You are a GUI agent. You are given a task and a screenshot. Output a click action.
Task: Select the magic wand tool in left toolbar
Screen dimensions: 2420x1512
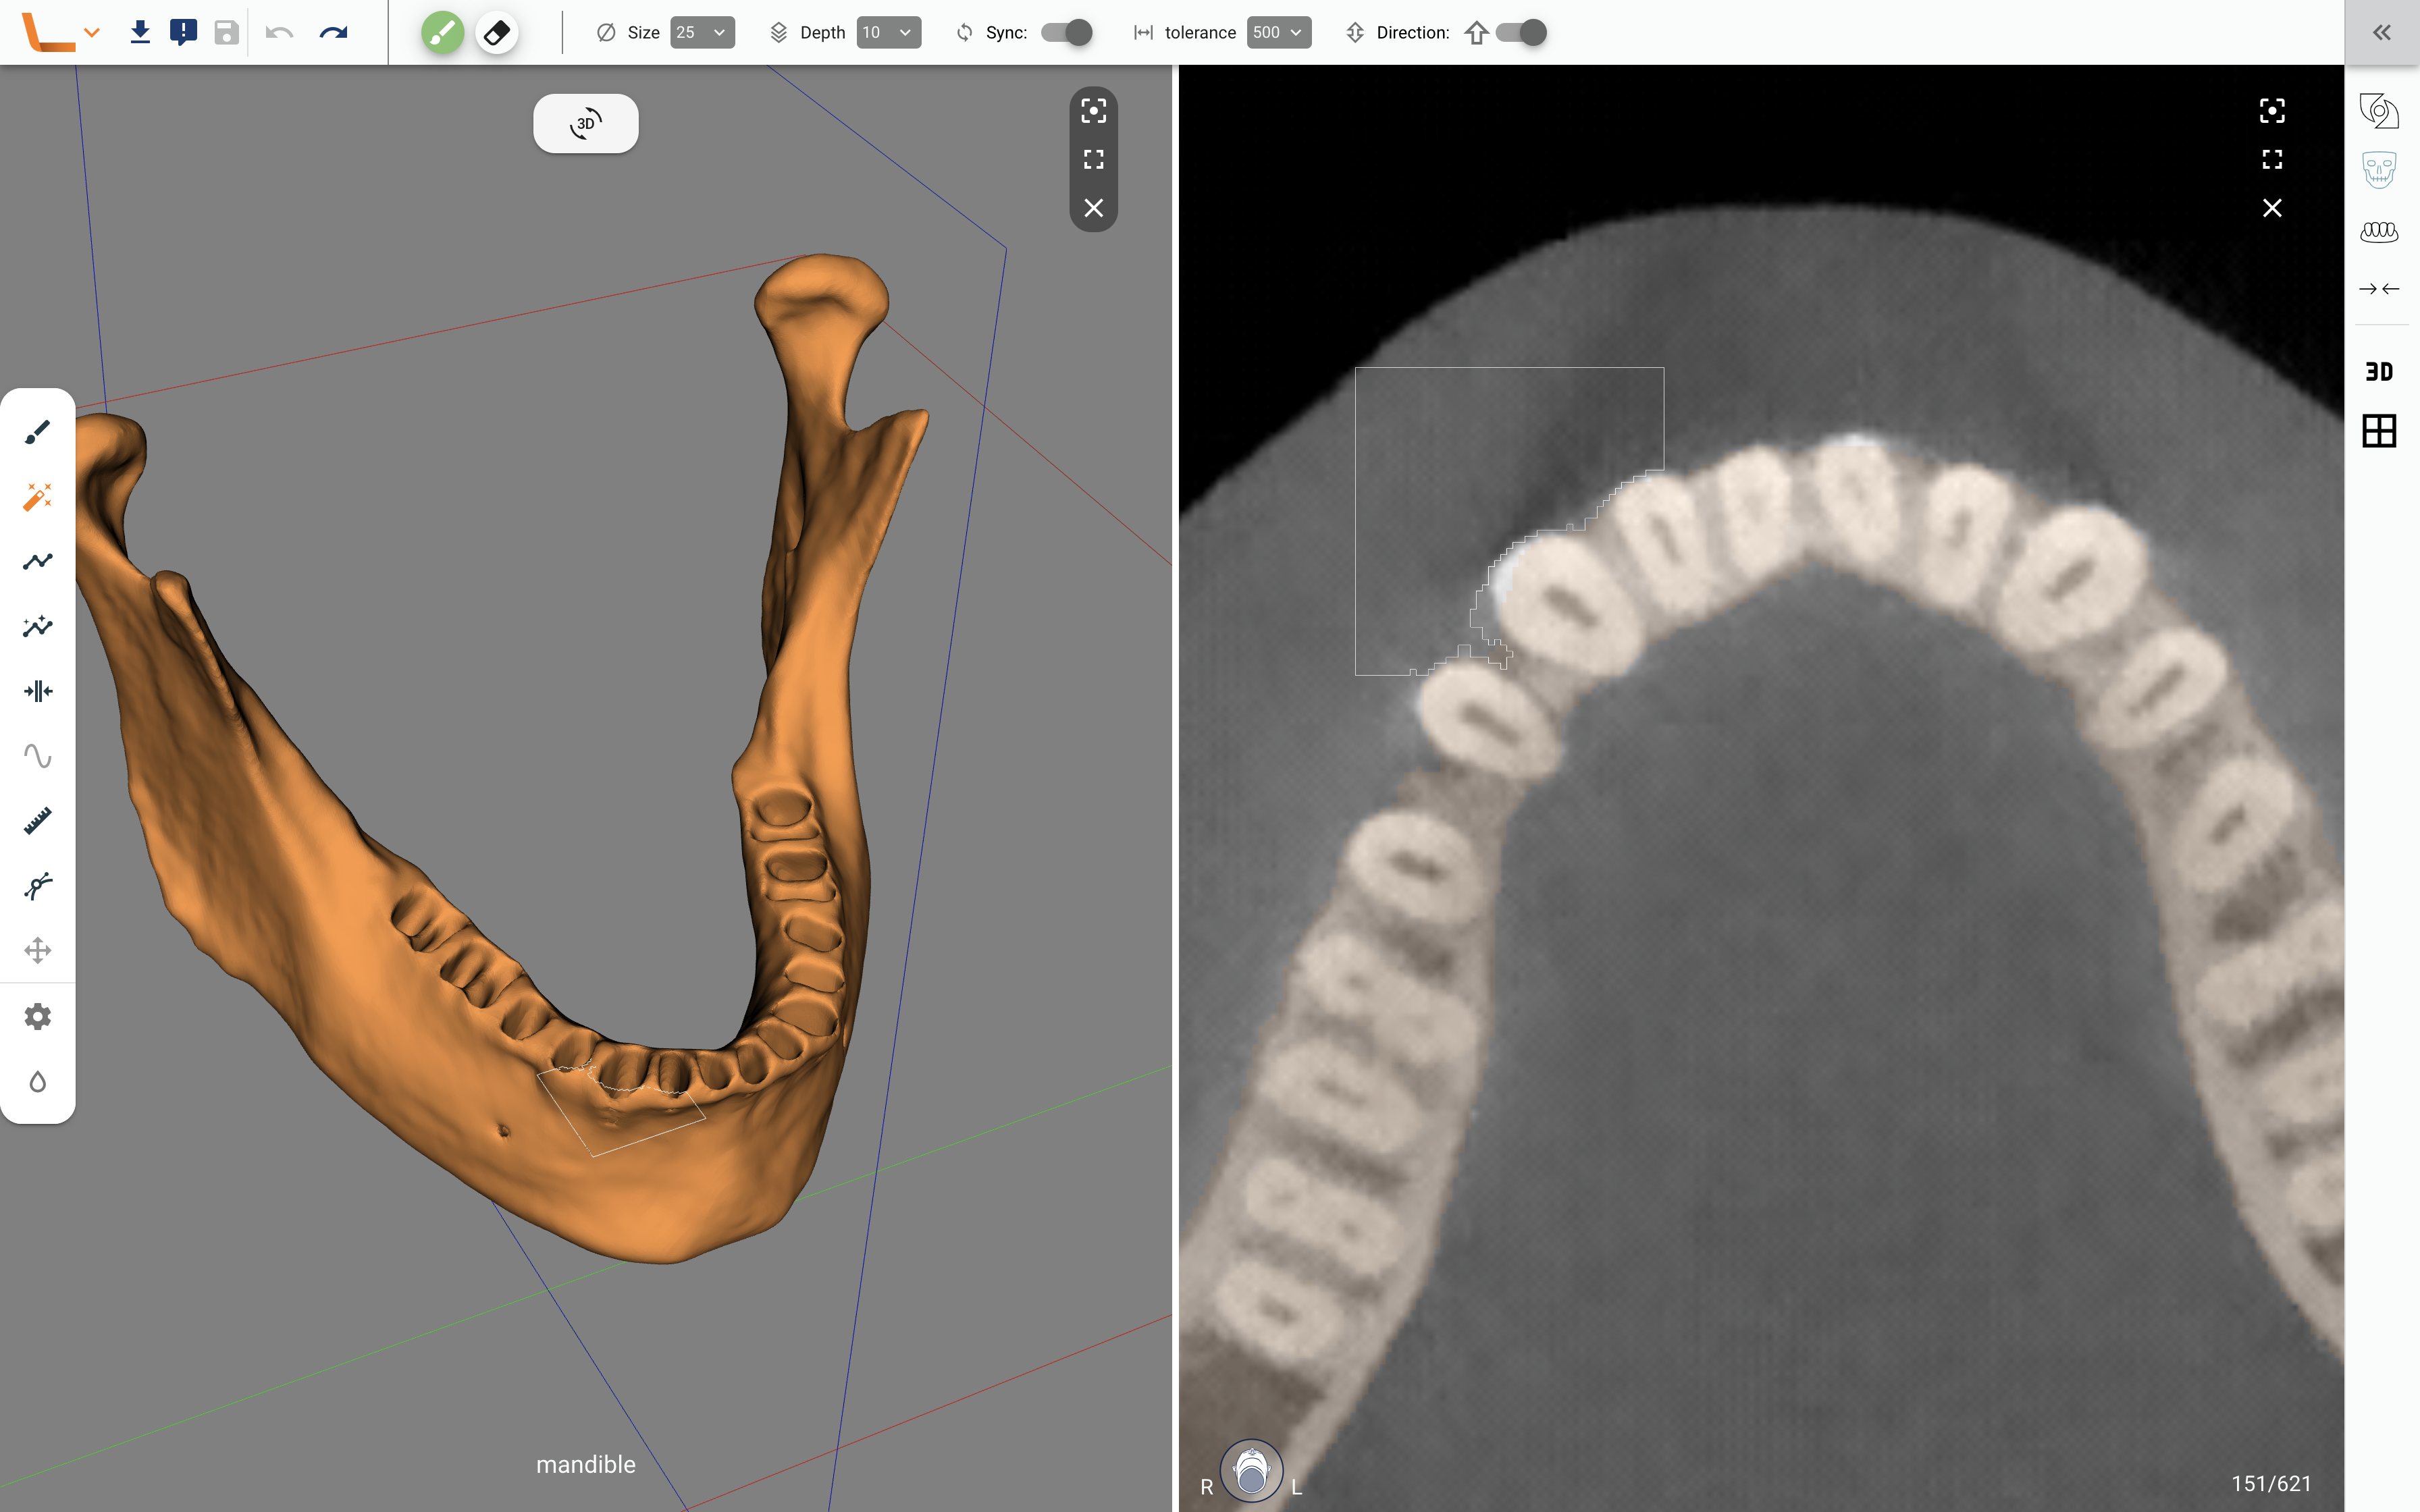click(x=37, y=497)
